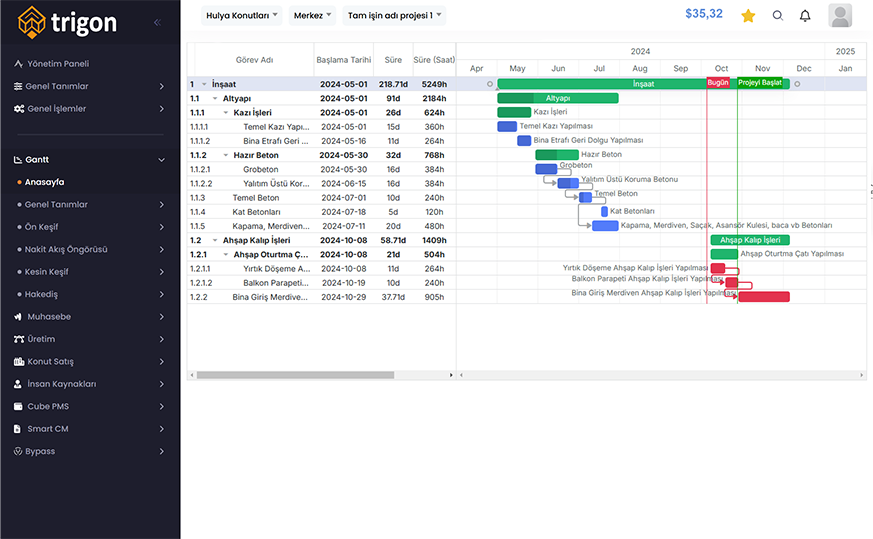Select the Kat Betonları task row
The height and width of the screenshot is (539, 873).
point(321,212)
